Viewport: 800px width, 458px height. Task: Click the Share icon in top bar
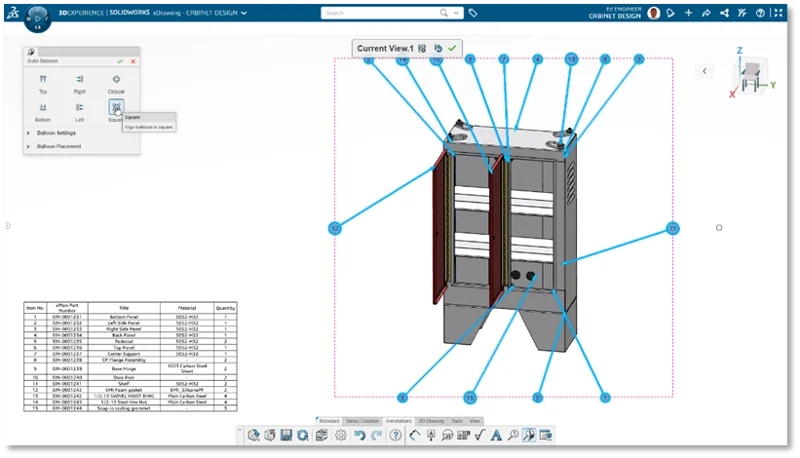click(707, 13)
